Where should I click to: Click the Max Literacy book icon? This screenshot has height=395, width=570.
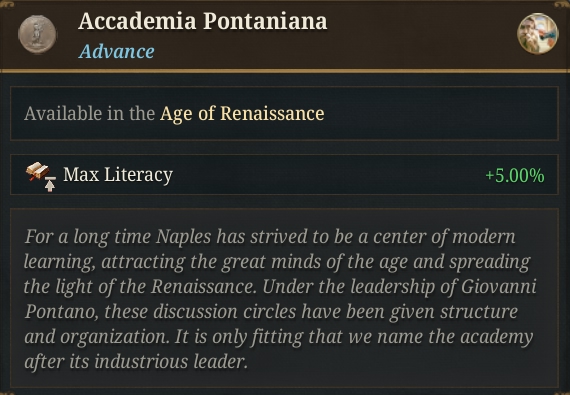(x=37, y=171)
